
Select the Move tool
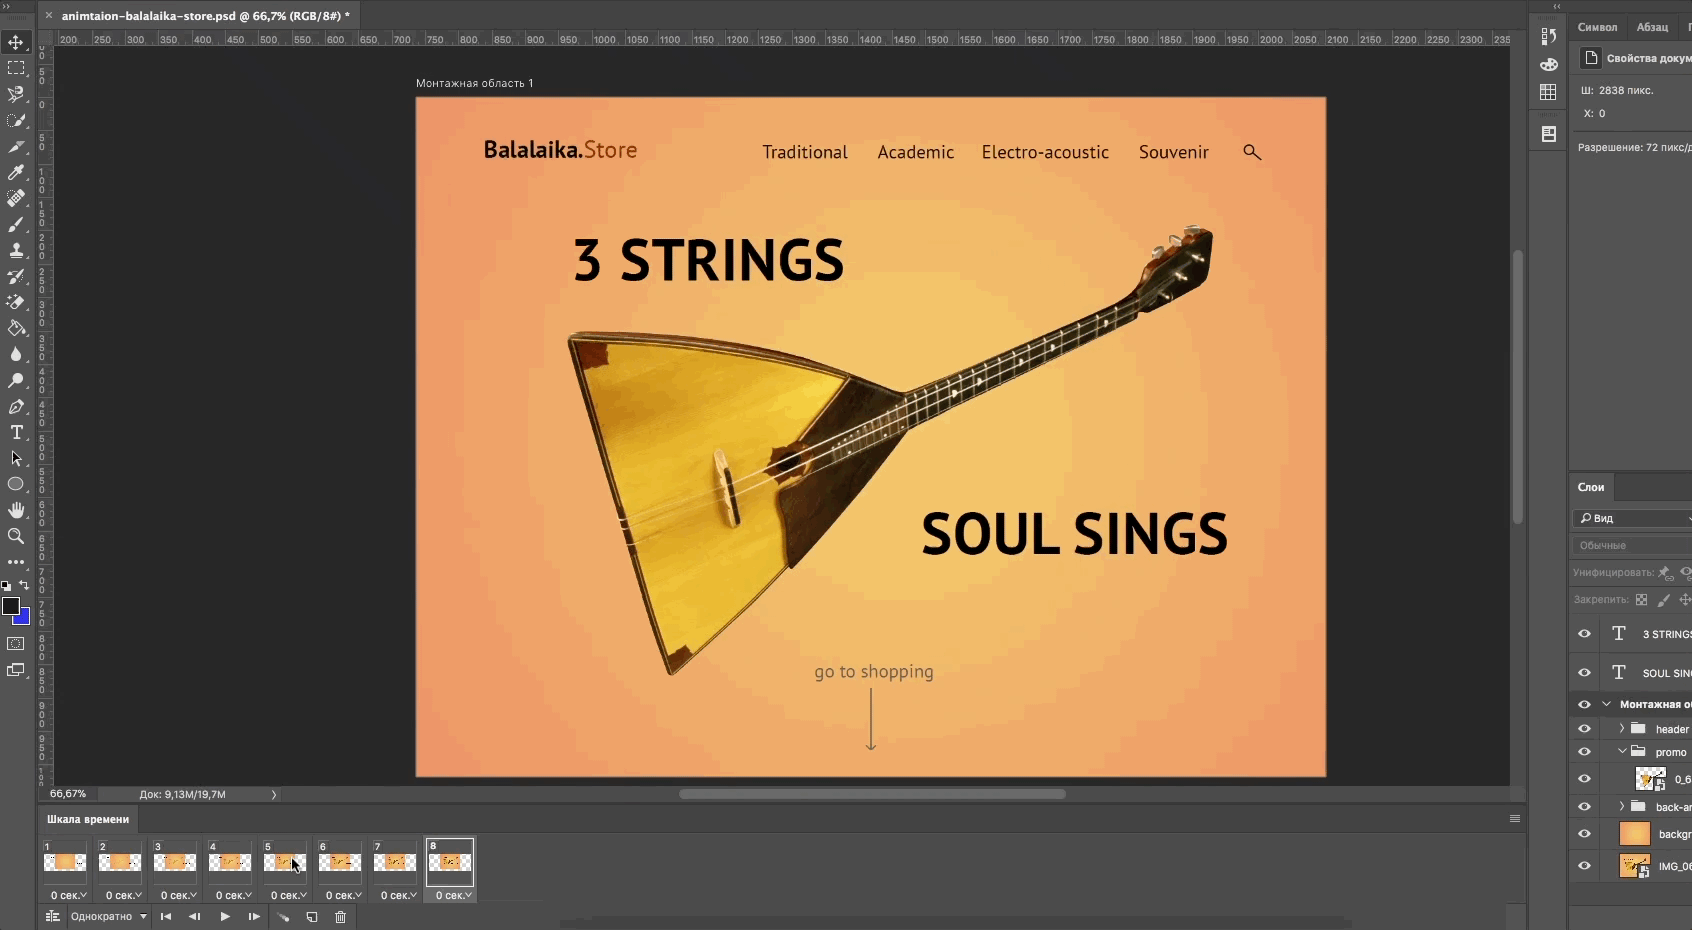tap(16, 42)
